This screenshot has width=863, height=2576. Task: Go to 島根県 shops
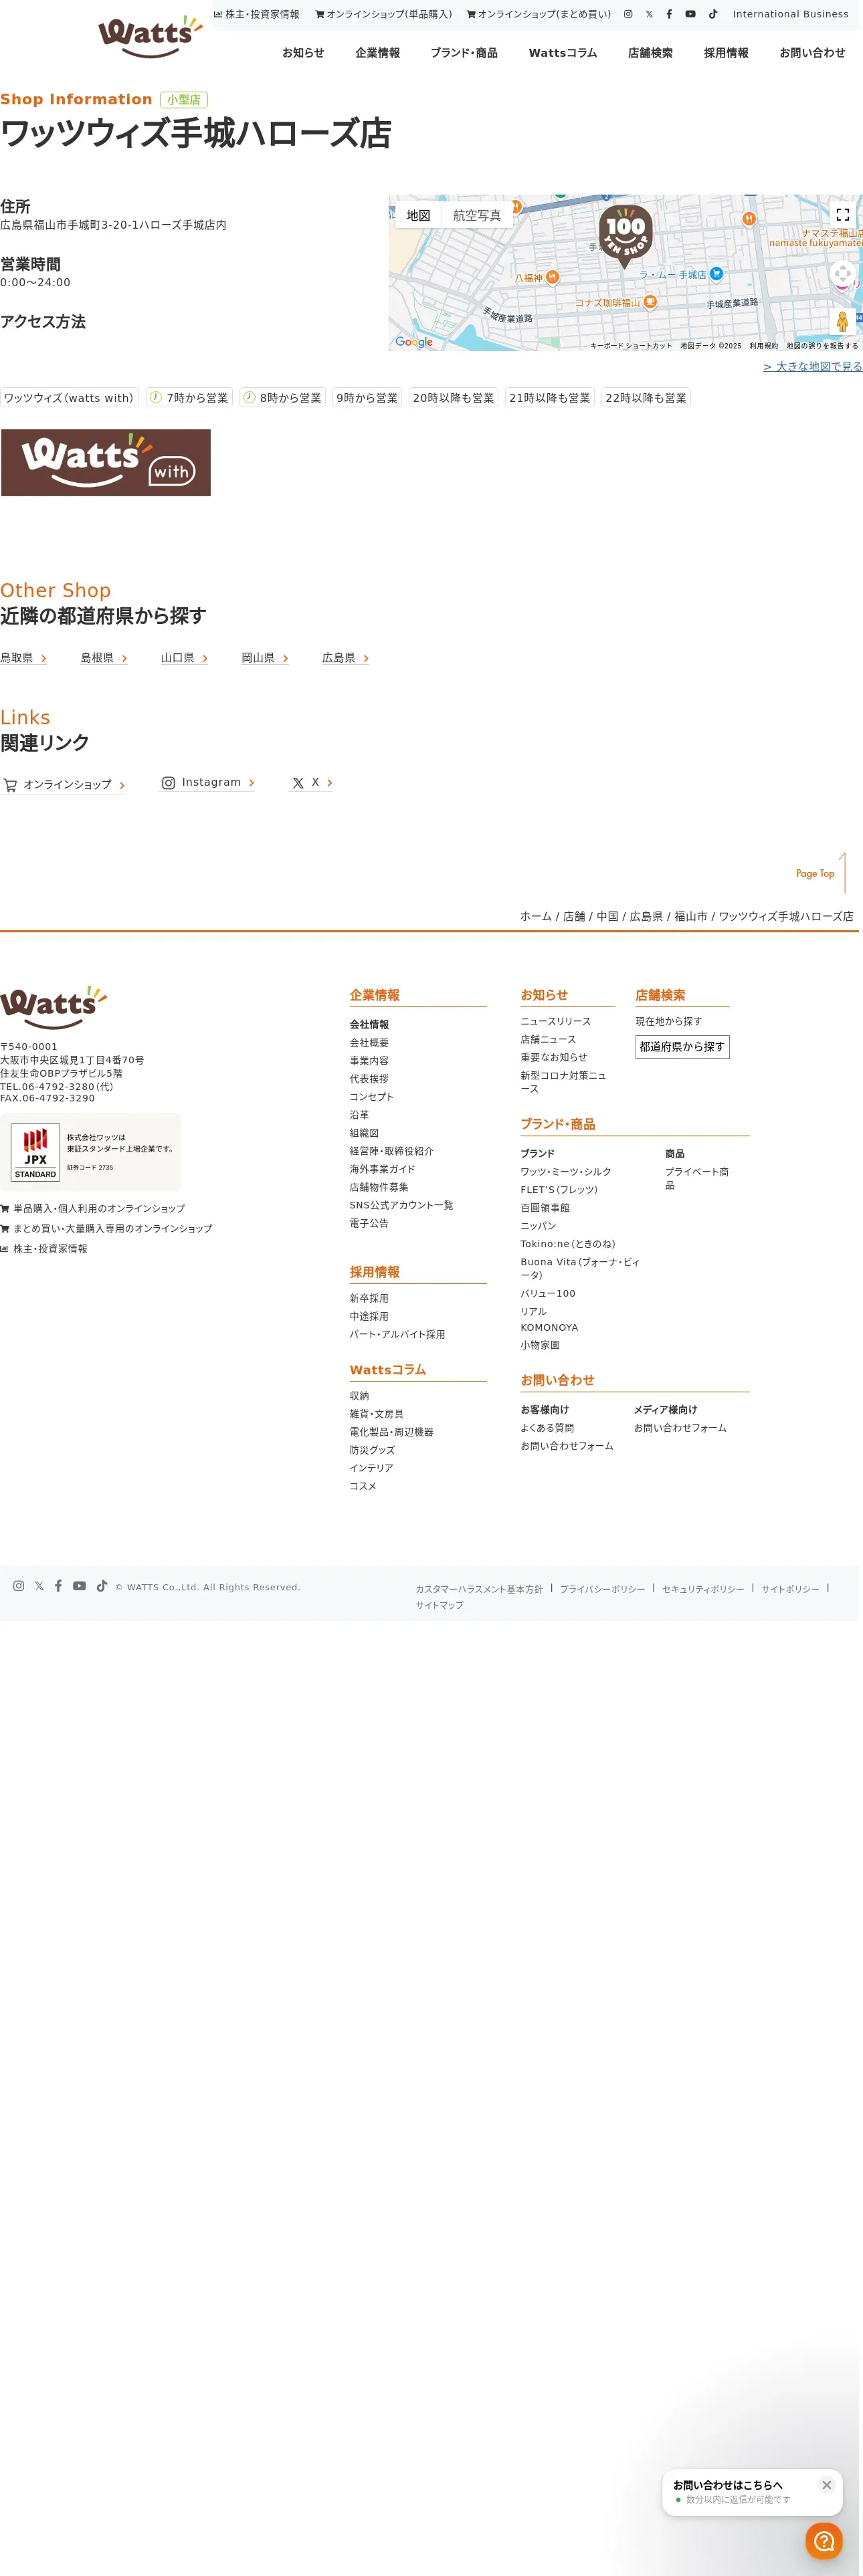[x=104, y=658]
